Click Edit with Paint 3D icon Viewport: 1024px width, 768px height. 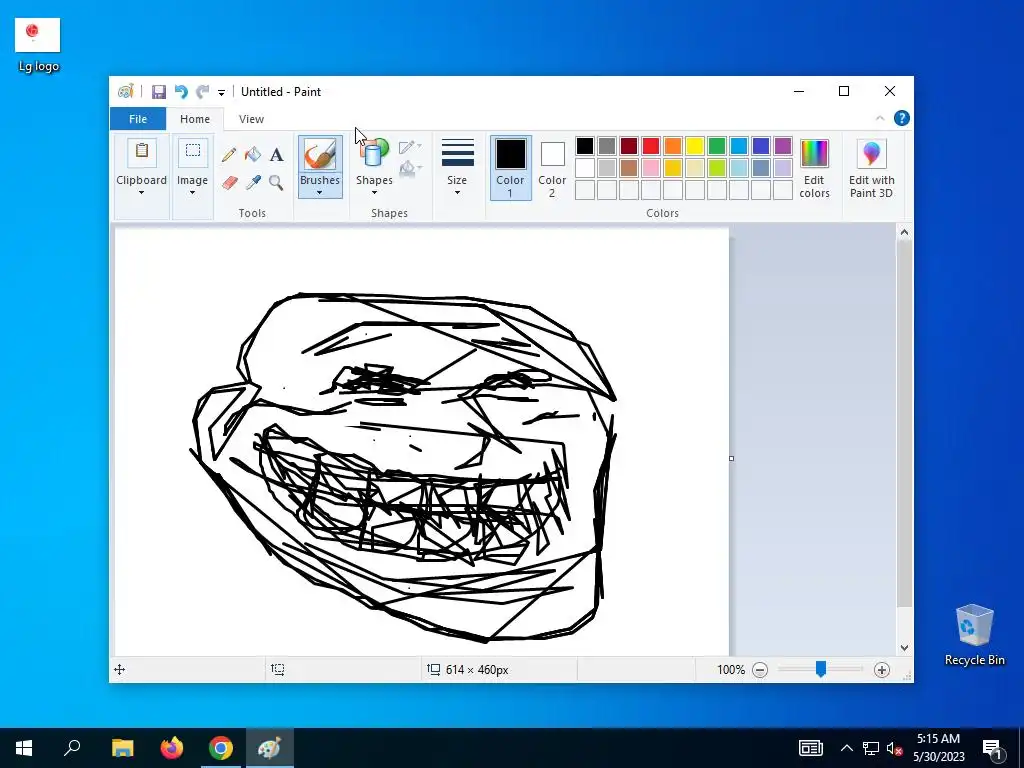coord(872,153)
